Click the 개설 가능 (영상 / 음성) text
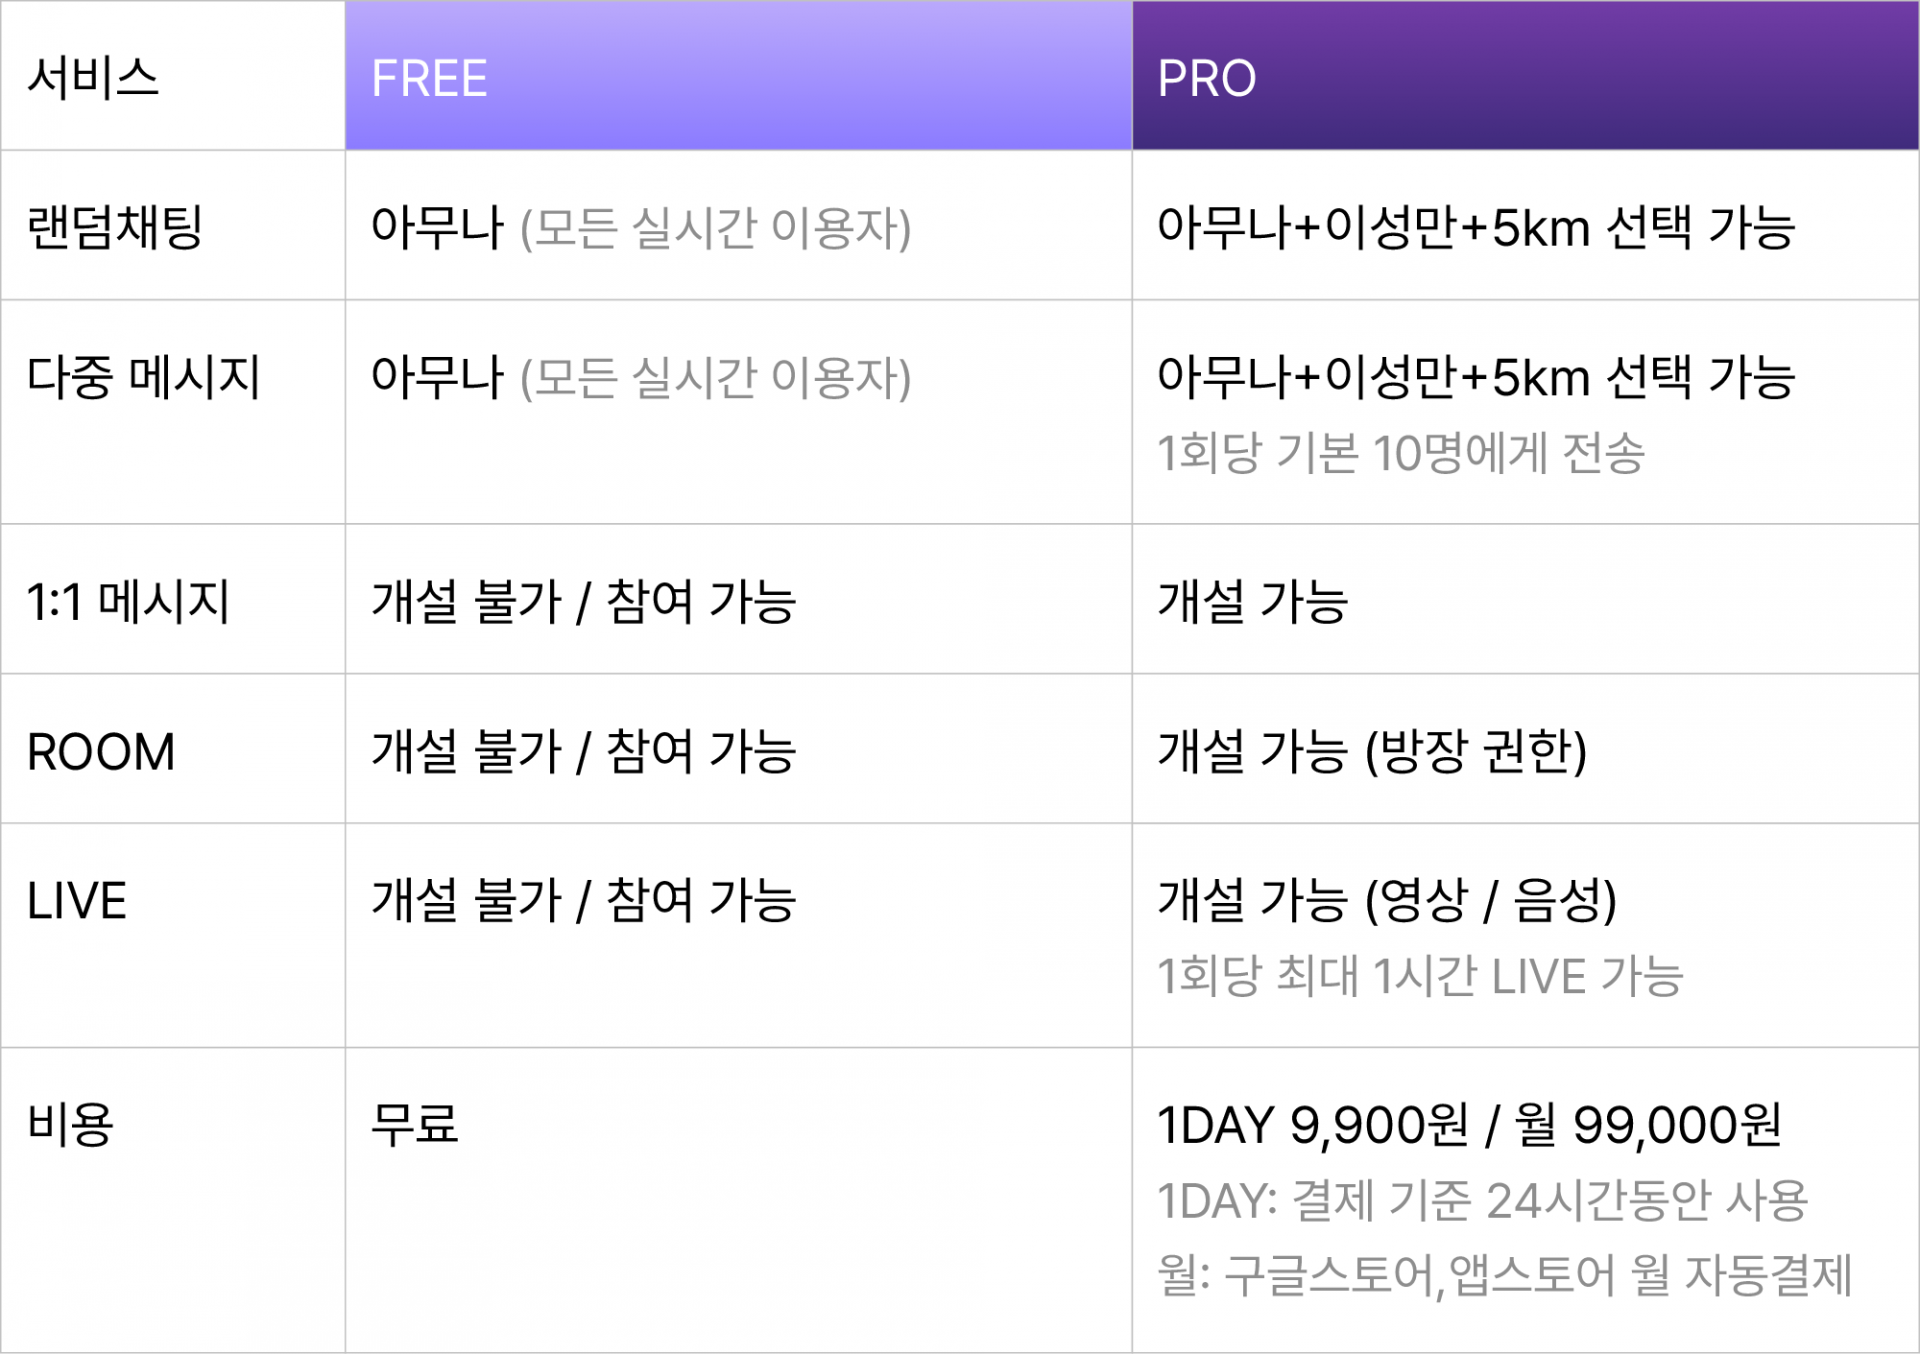1920x1354 pixels. click(x=1387, y=900)
